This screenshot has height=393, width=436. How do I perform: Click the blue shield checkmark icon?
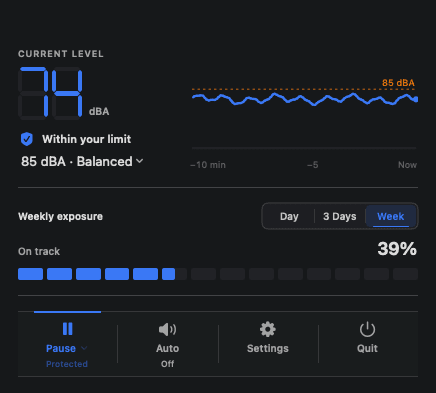click(27, 139)
